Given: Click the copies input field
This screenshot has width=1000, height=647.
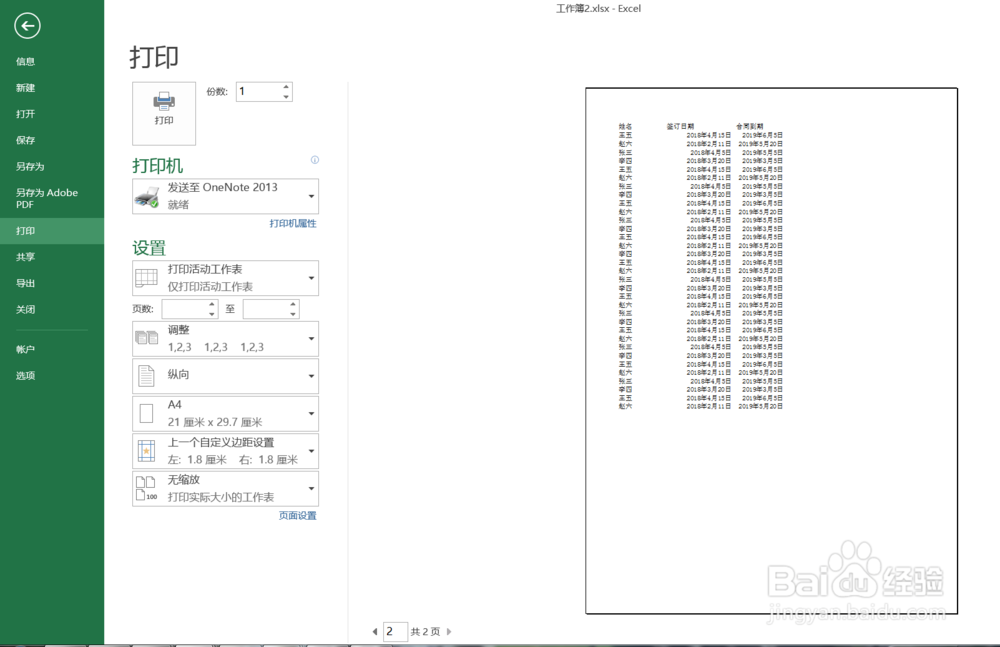Looking at the screenshot, I should (x=258, y=91).
